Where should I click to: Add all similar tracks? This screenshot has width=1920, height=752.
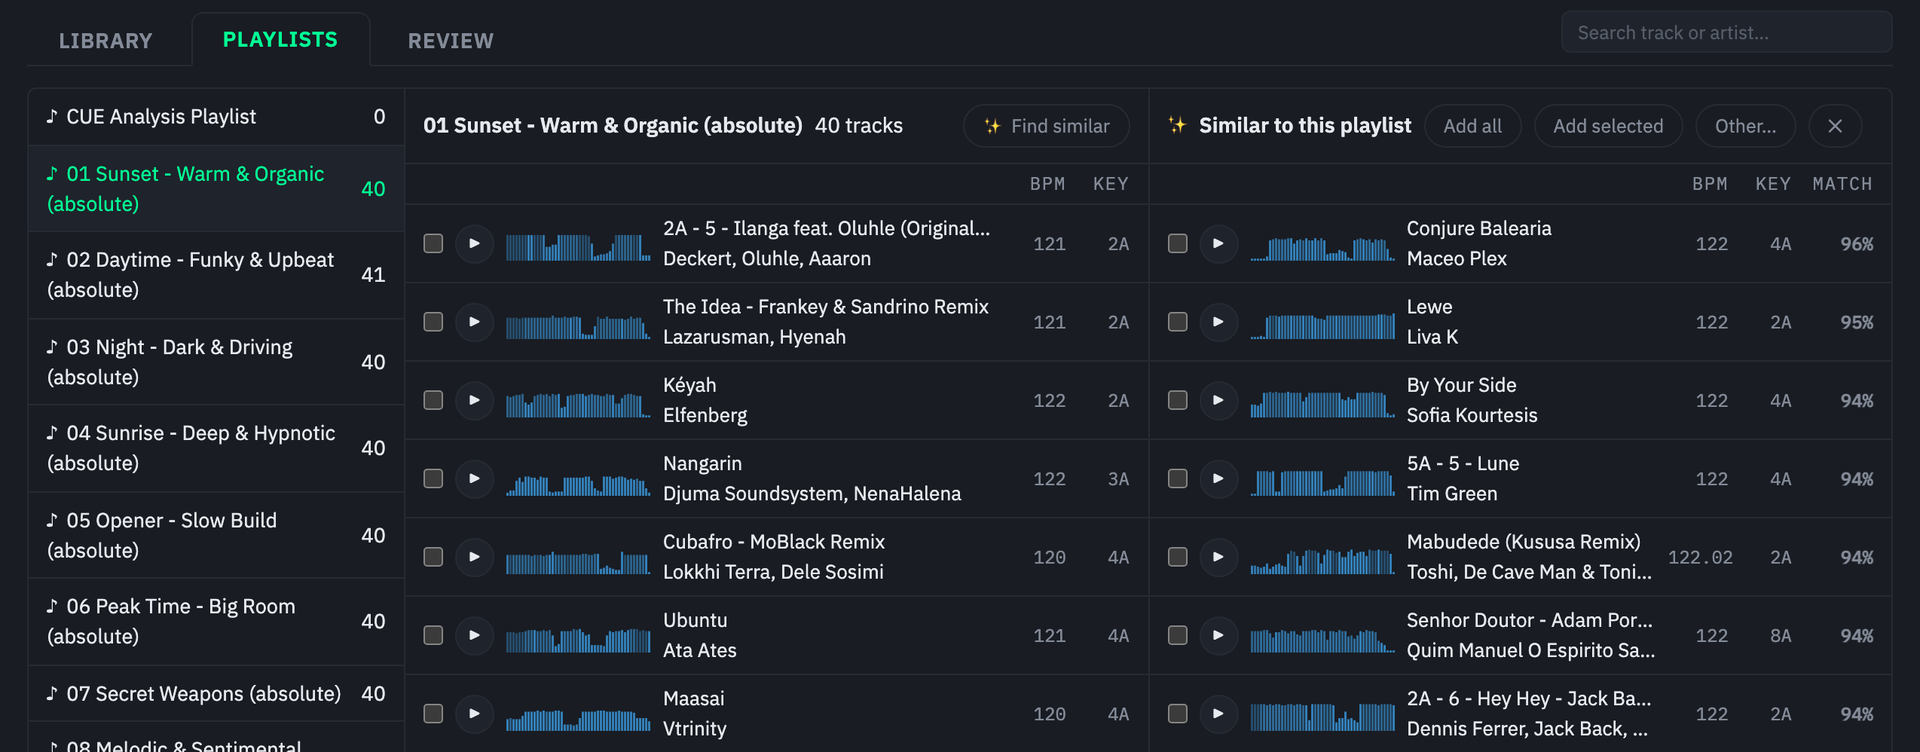click(1473, 126)
